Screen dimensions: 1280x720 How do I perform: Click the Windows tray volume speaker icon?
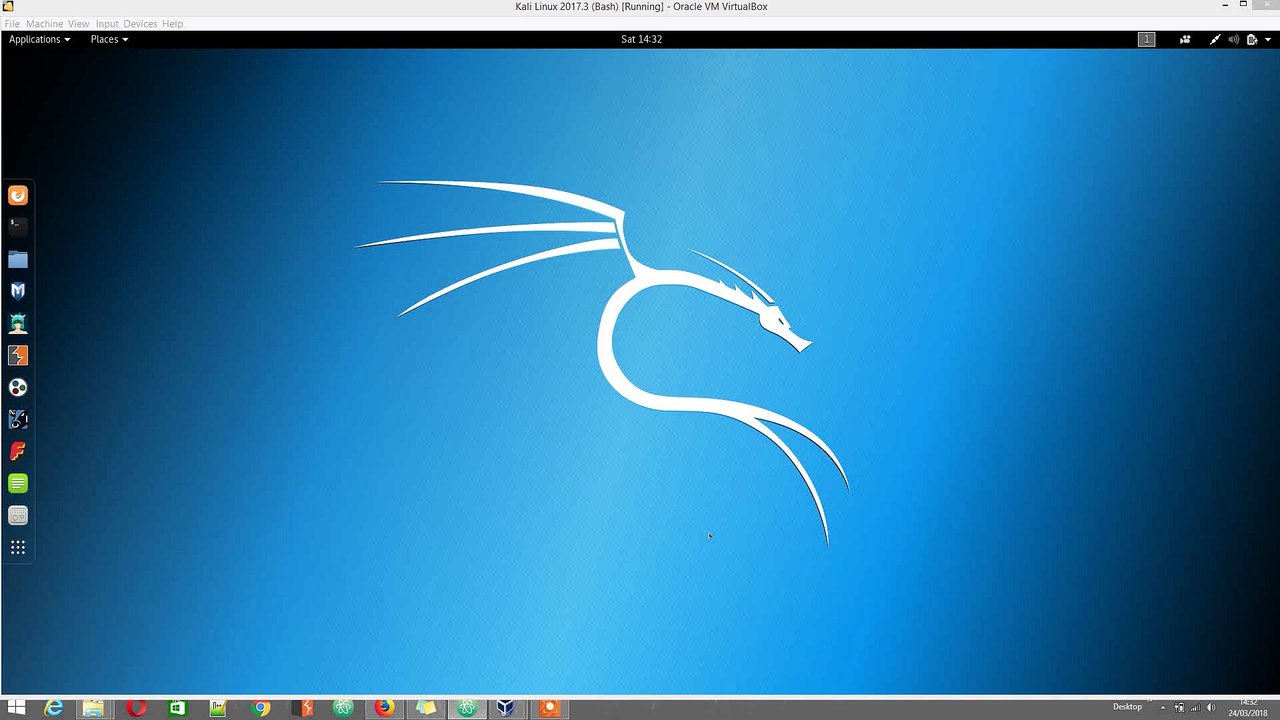click(x=1211, y=708)
